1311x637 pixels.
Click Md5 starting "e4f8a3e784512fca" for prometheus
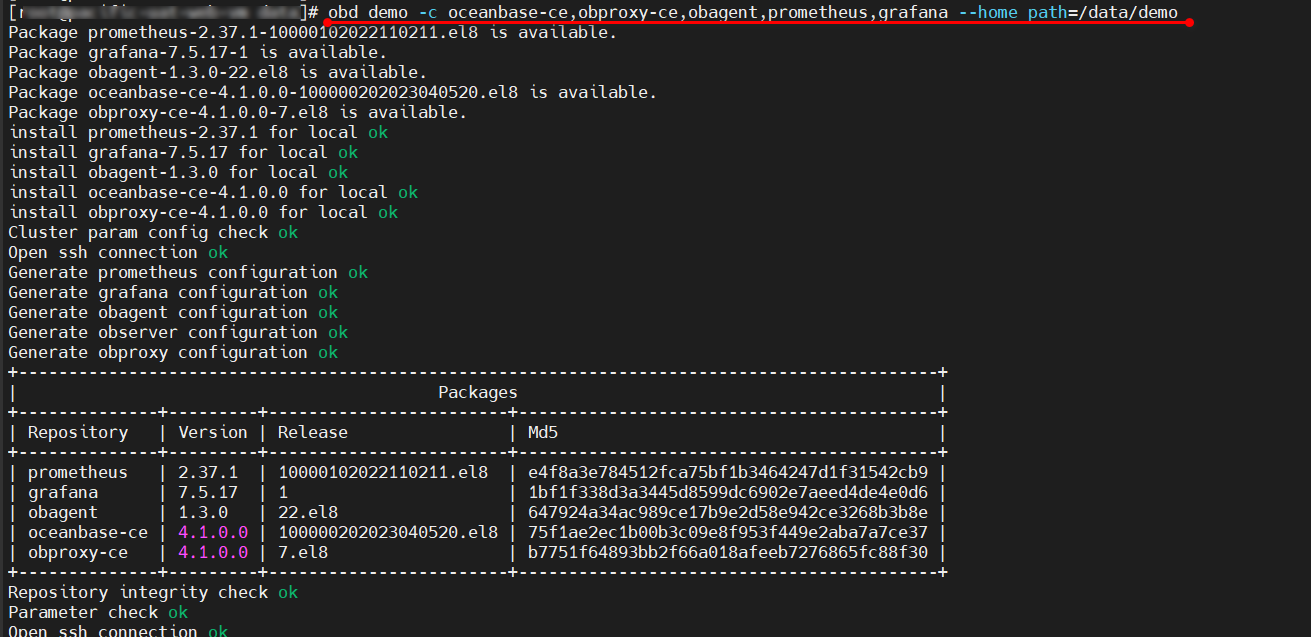tap(728, 472)
